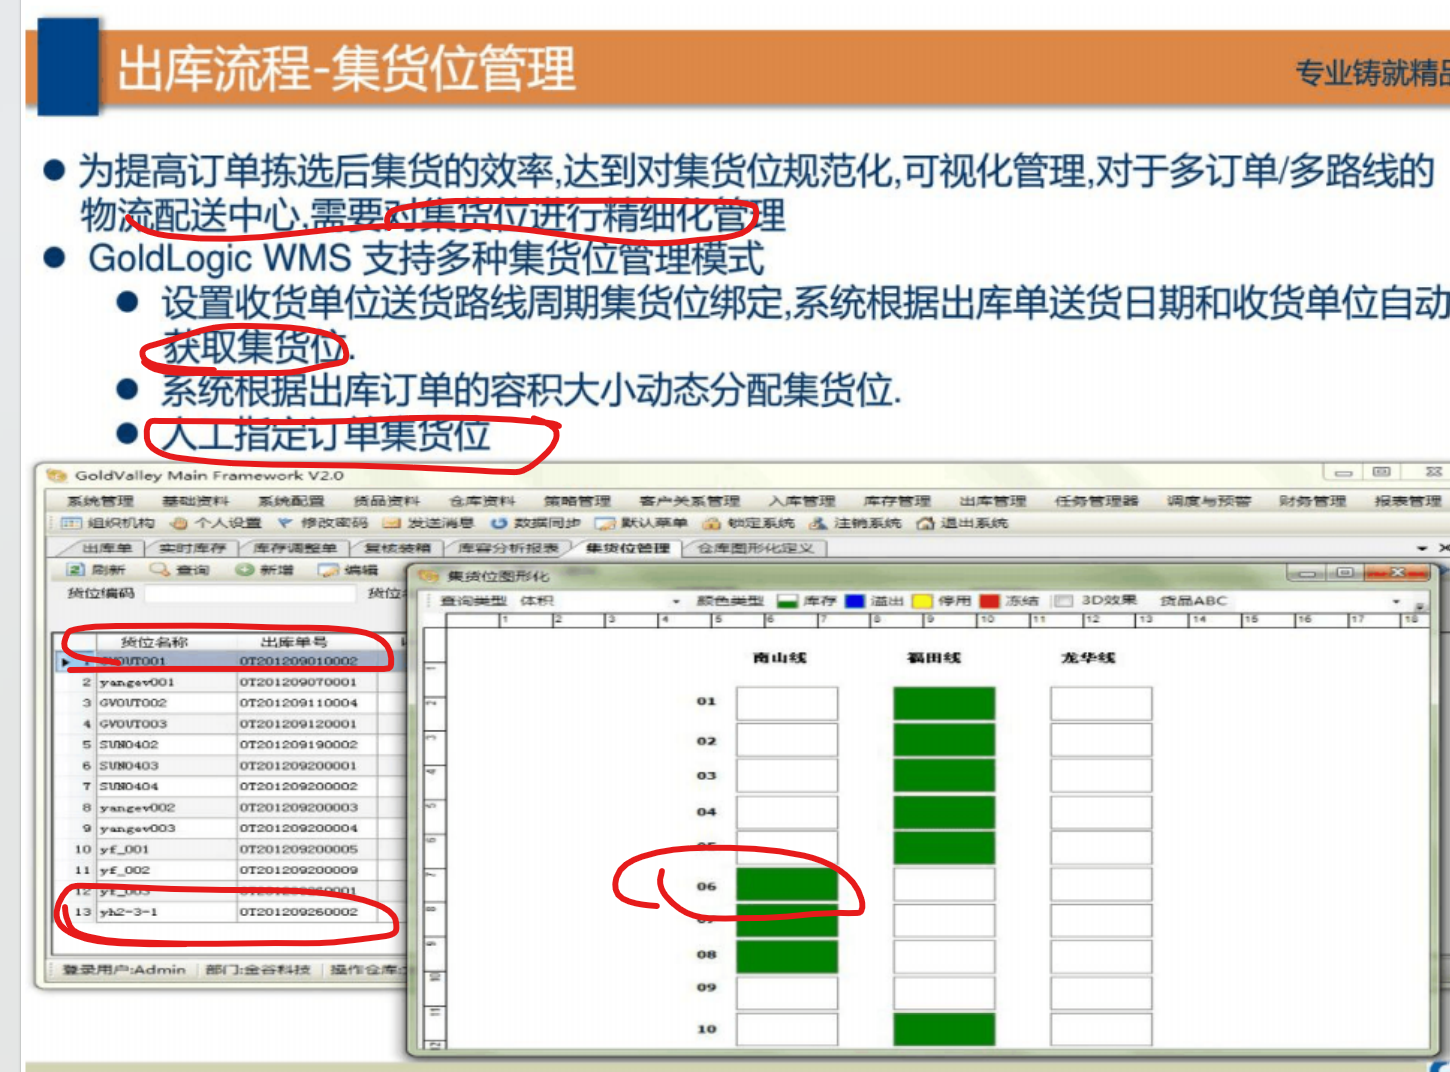The image size is (1450, 1072).
Task: Open the 客户关系管理 menu
Action: pyautogui.click(x=690, y=500)
